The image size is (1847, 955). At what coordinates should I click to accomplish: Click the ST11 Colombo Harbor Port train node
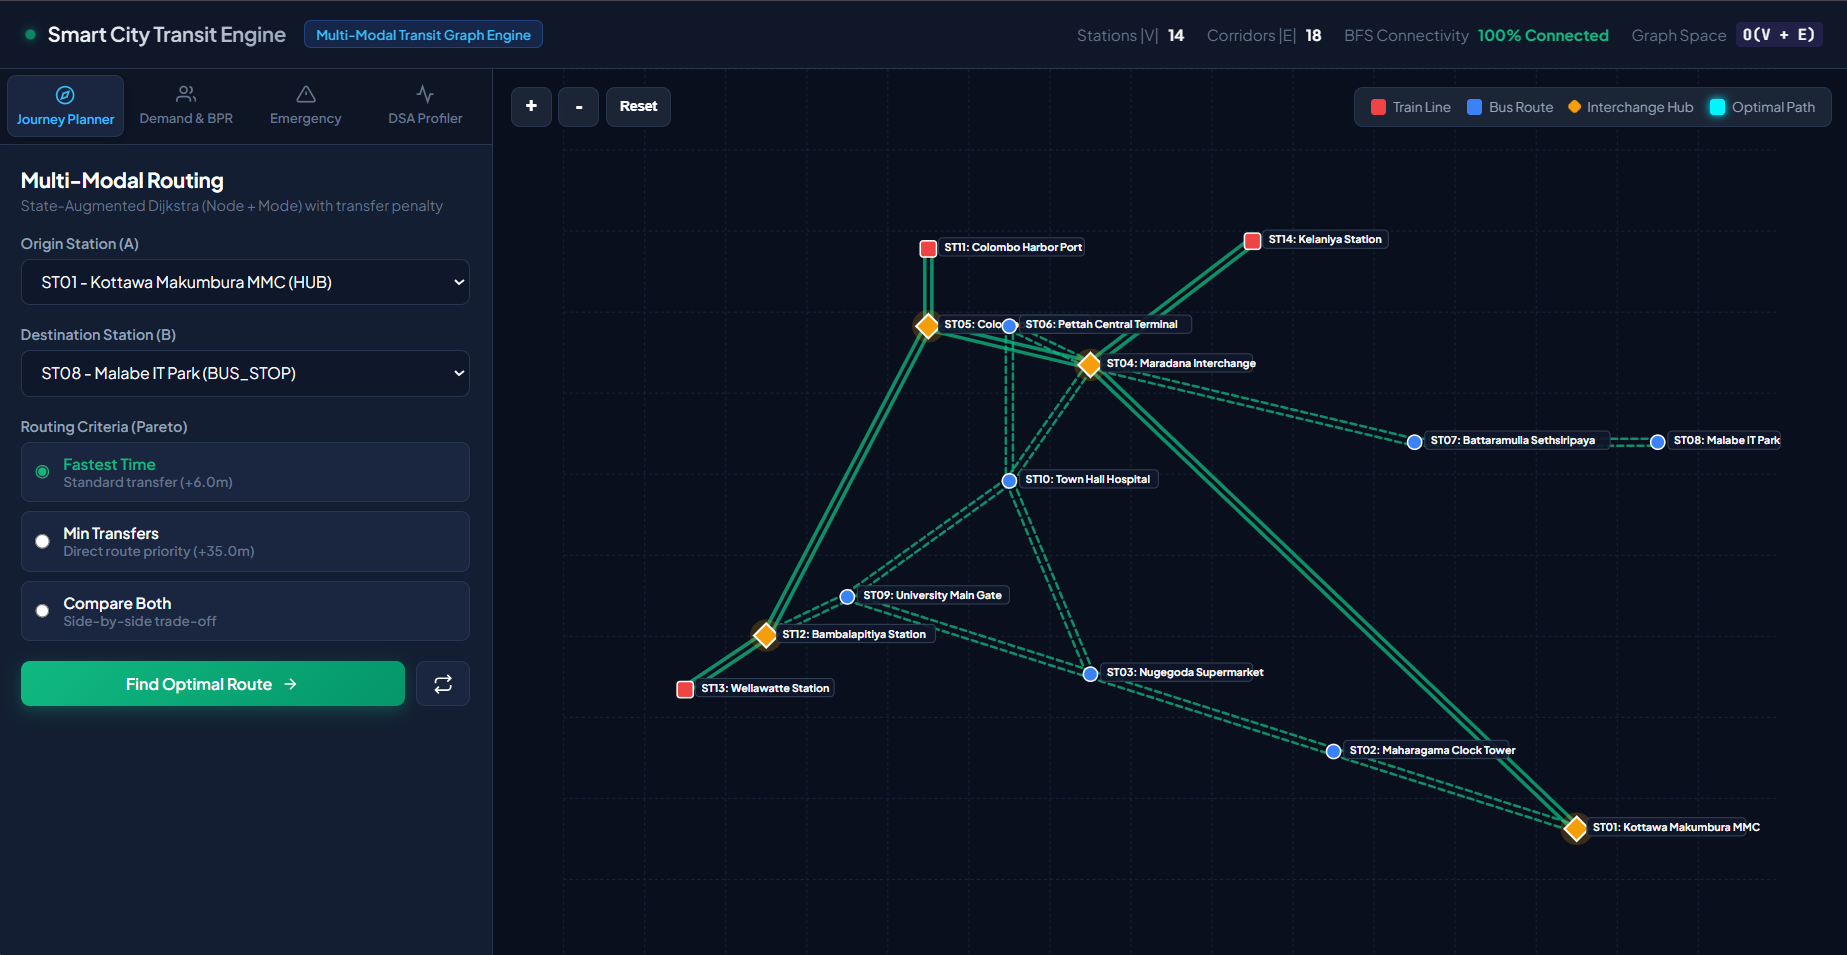tap(928, 248)
